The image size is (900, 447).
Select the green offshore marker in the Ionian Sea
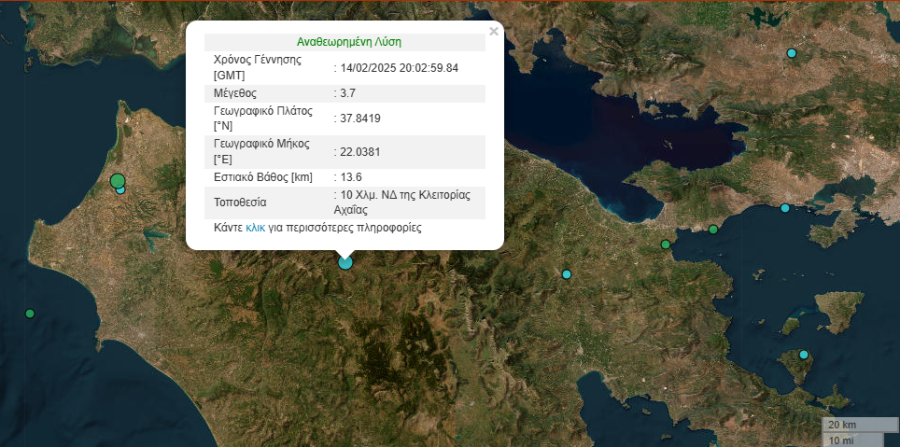(x=30, y=313)
